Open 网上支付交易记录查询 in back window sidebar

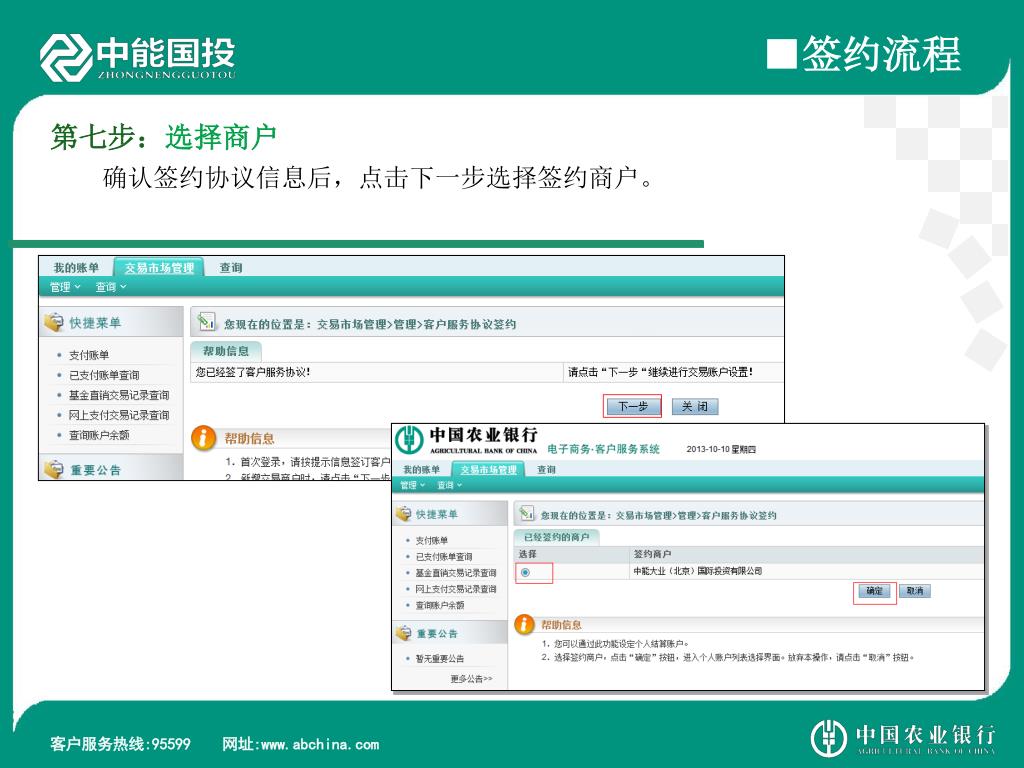(x=119, y=415)
